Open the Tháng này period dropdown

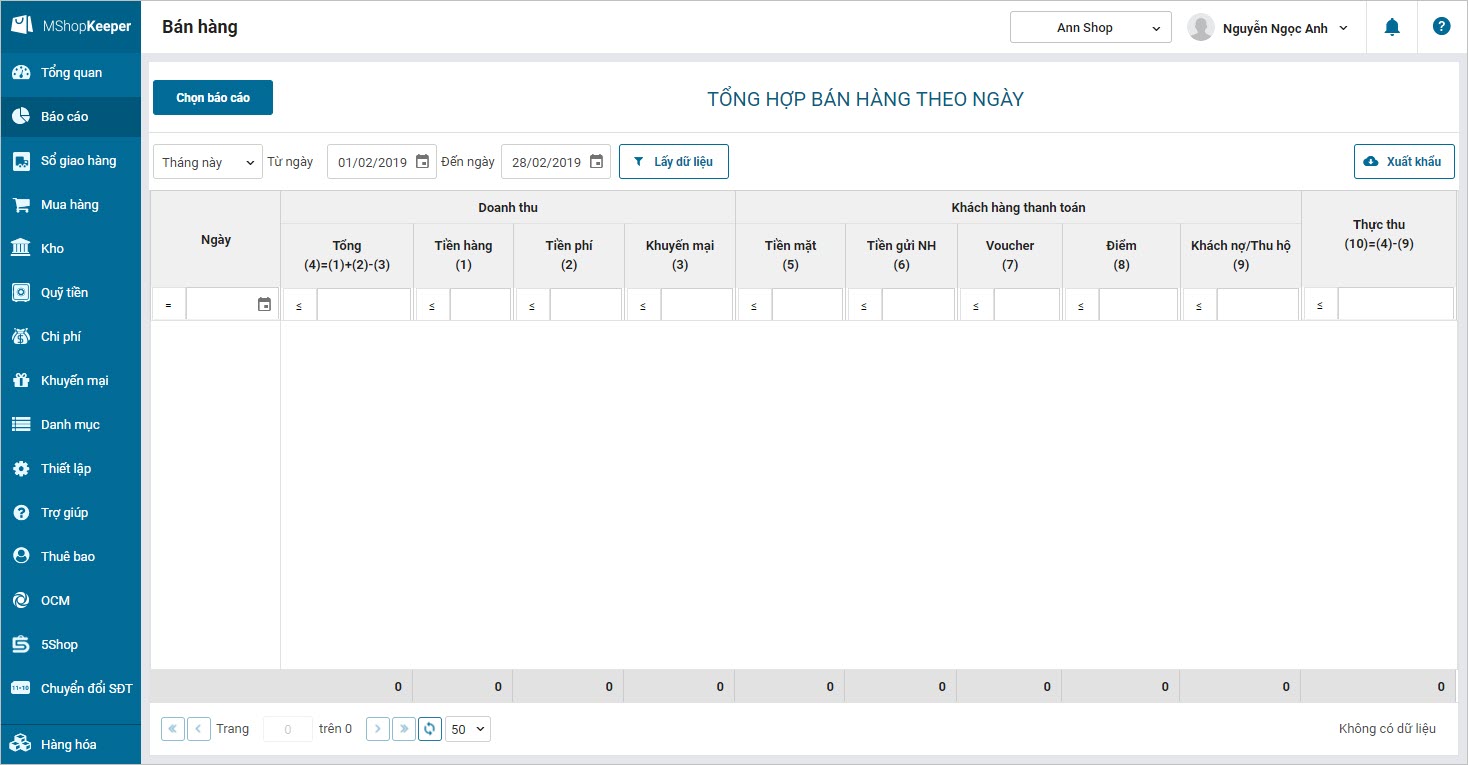208,162
